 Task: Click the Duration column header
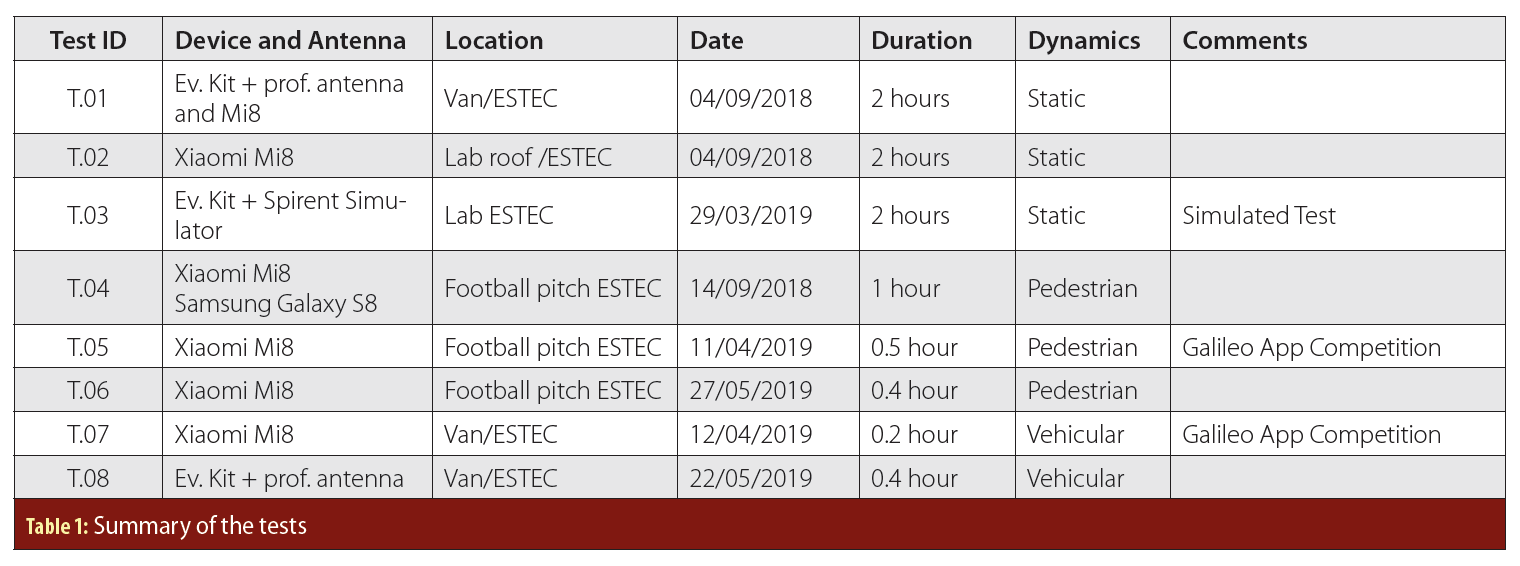921,40
